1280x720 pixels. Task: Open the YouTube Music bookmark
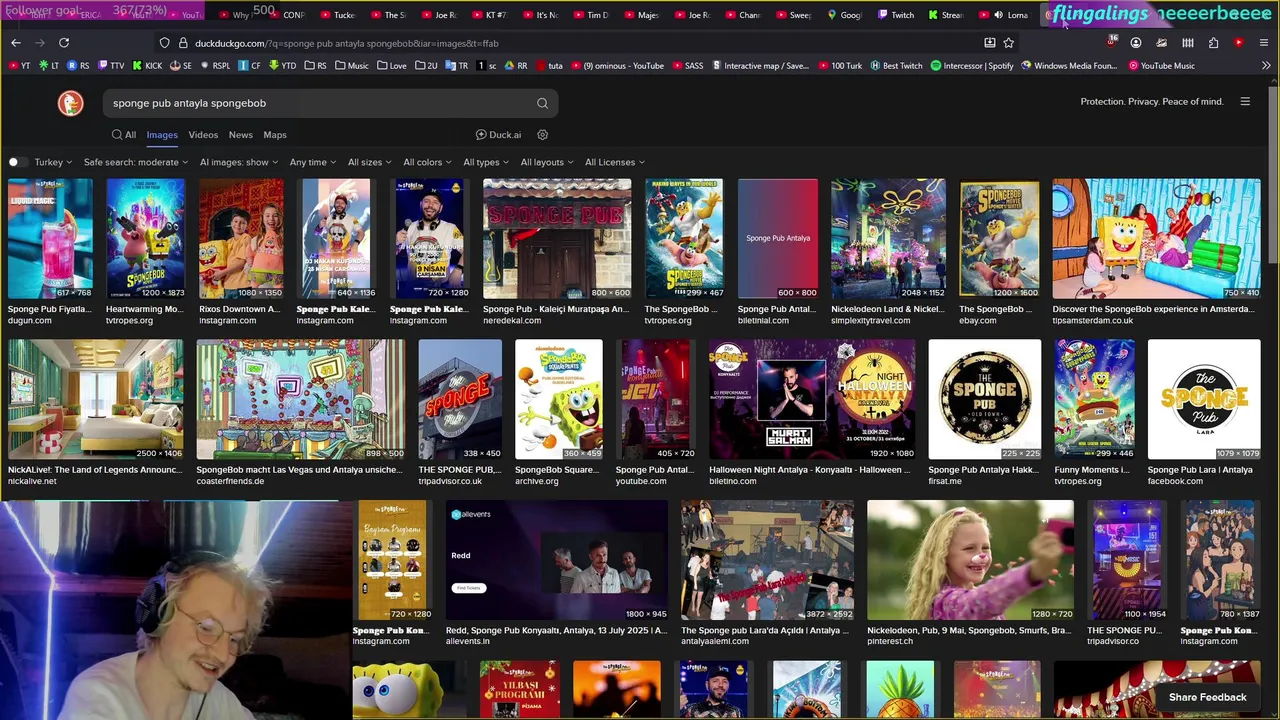tap(1161, 66)
